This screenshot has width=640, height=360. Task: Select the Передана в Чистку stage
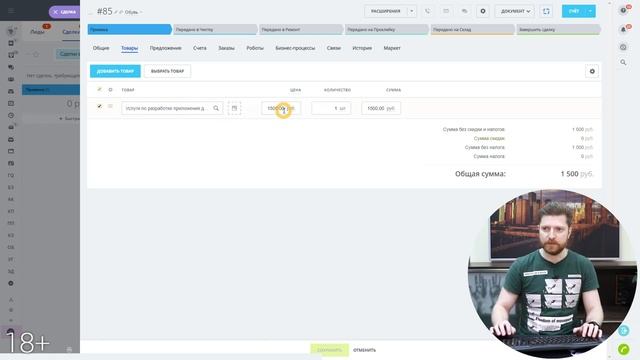coord(215,29)
